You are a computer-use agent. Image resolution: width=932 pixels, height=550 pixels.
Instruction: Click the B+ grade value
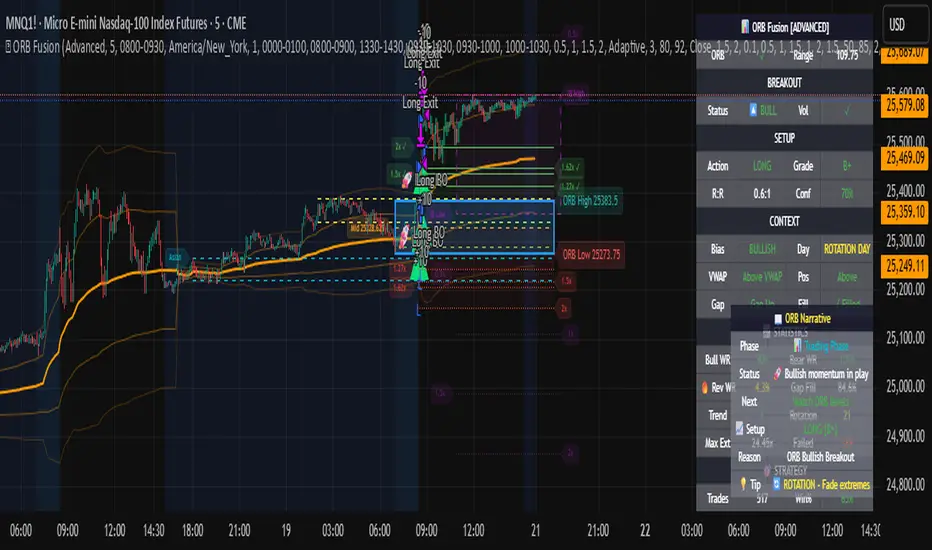(x=847, y=166)
